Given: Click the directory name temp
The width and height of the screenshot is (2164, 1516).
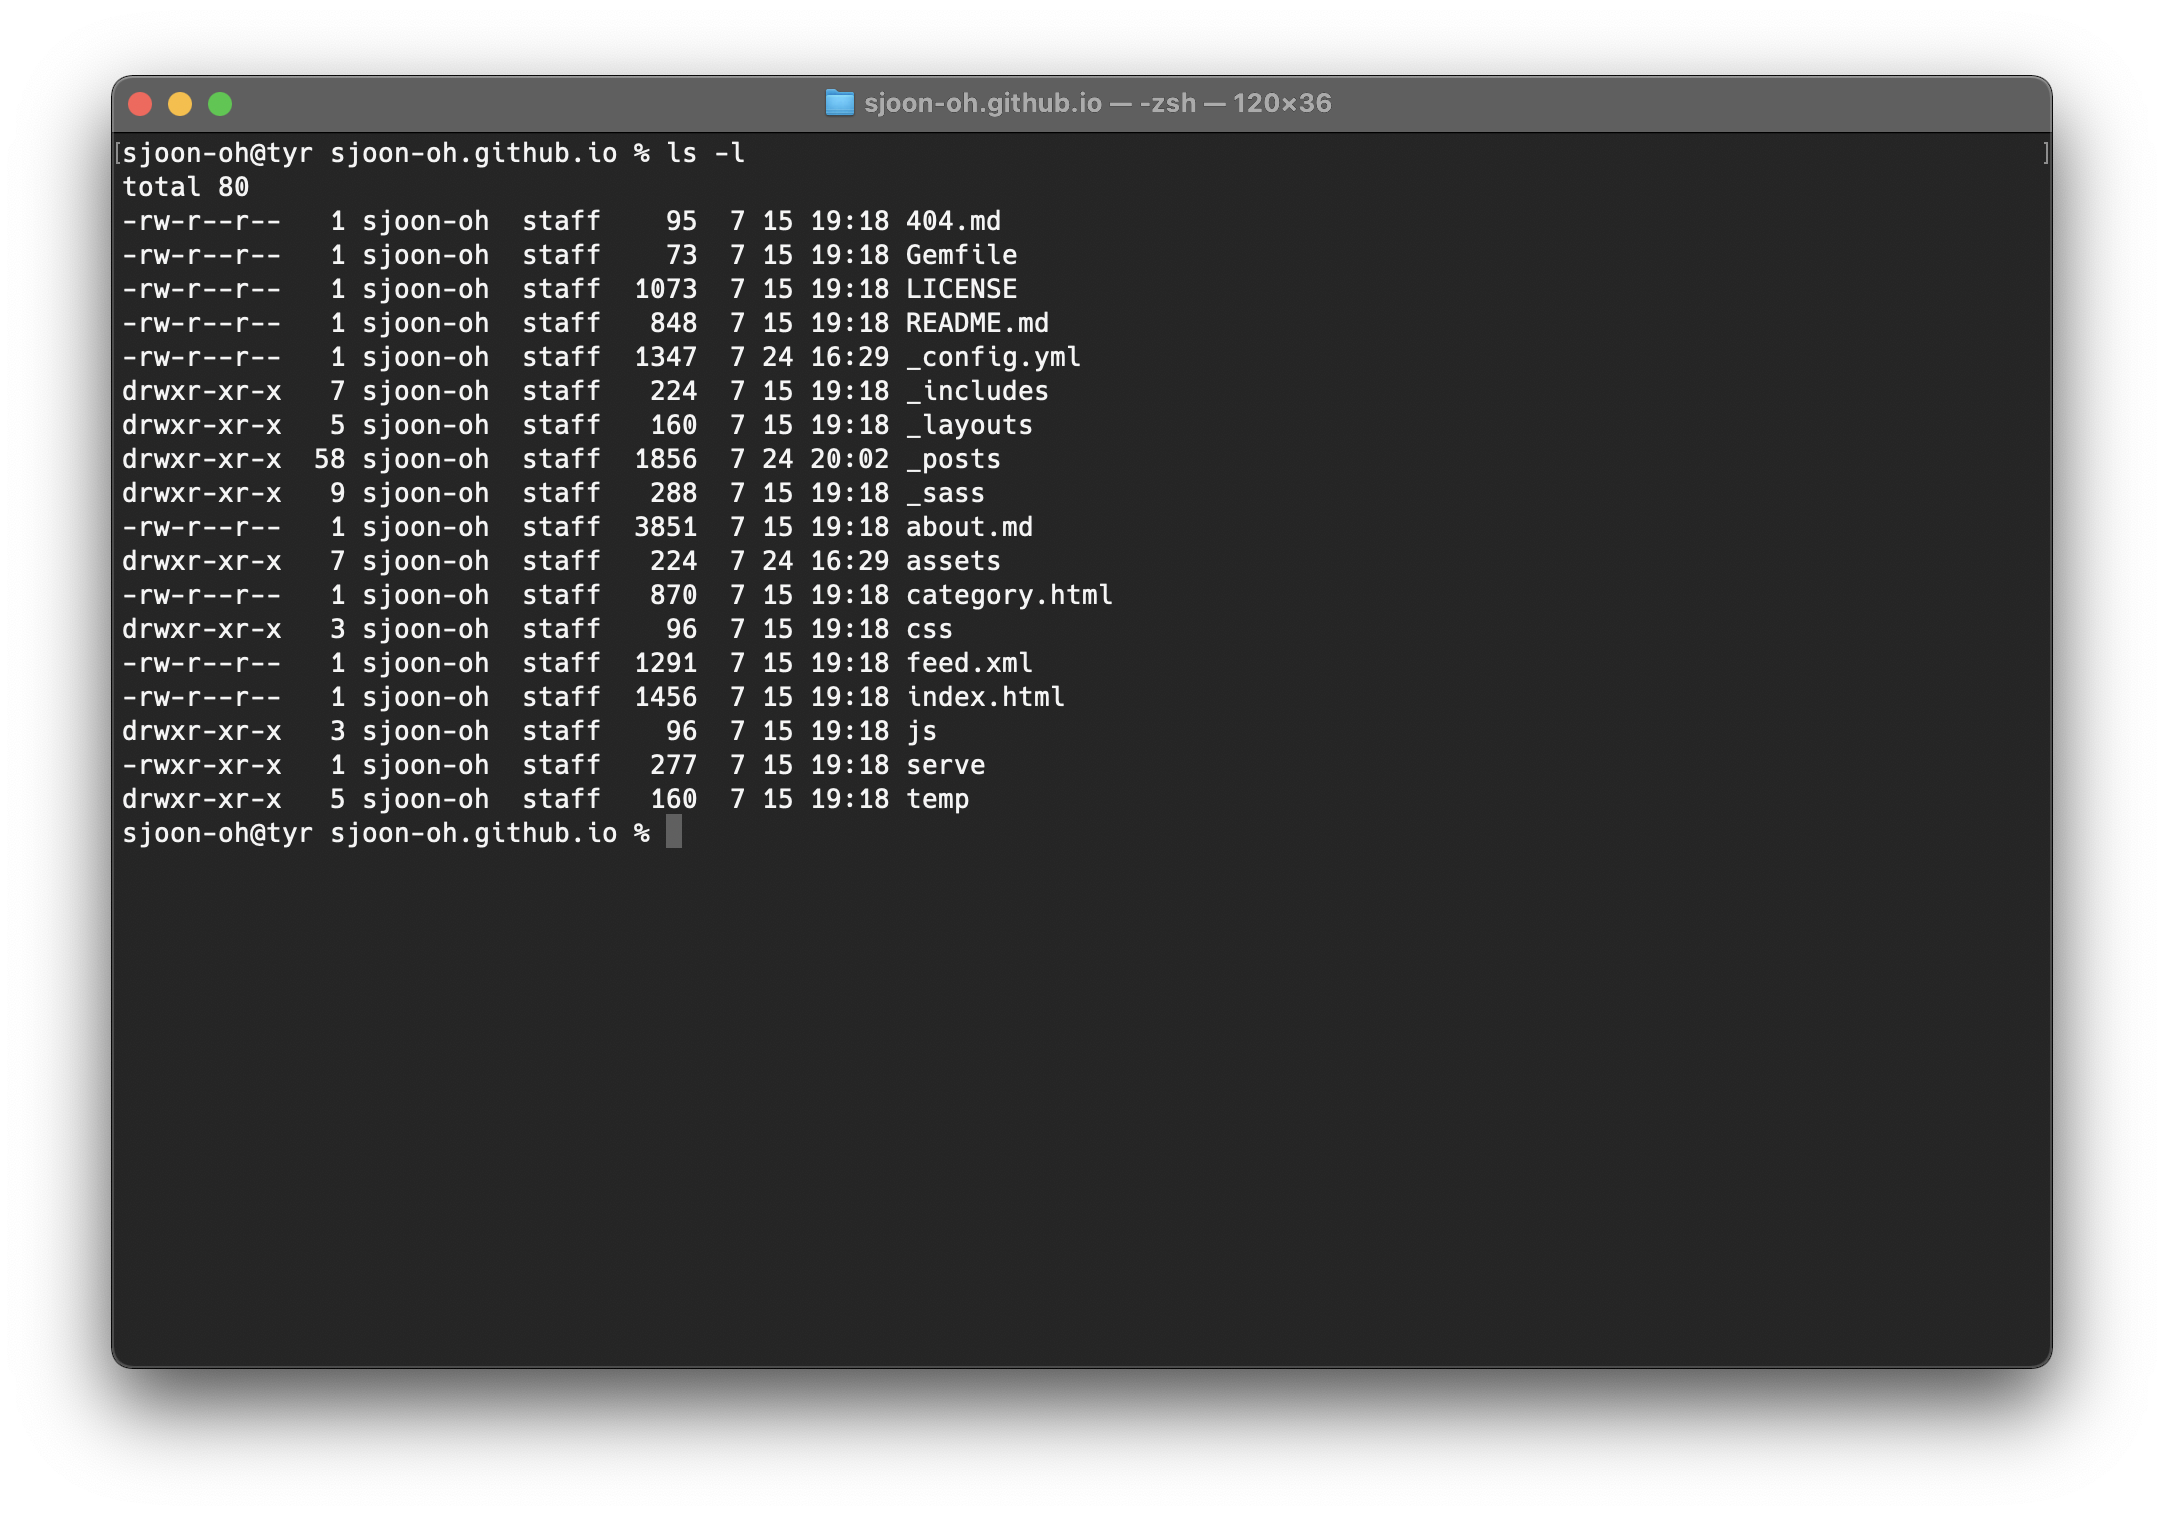Looking at the screenshot, I should 937,799.
